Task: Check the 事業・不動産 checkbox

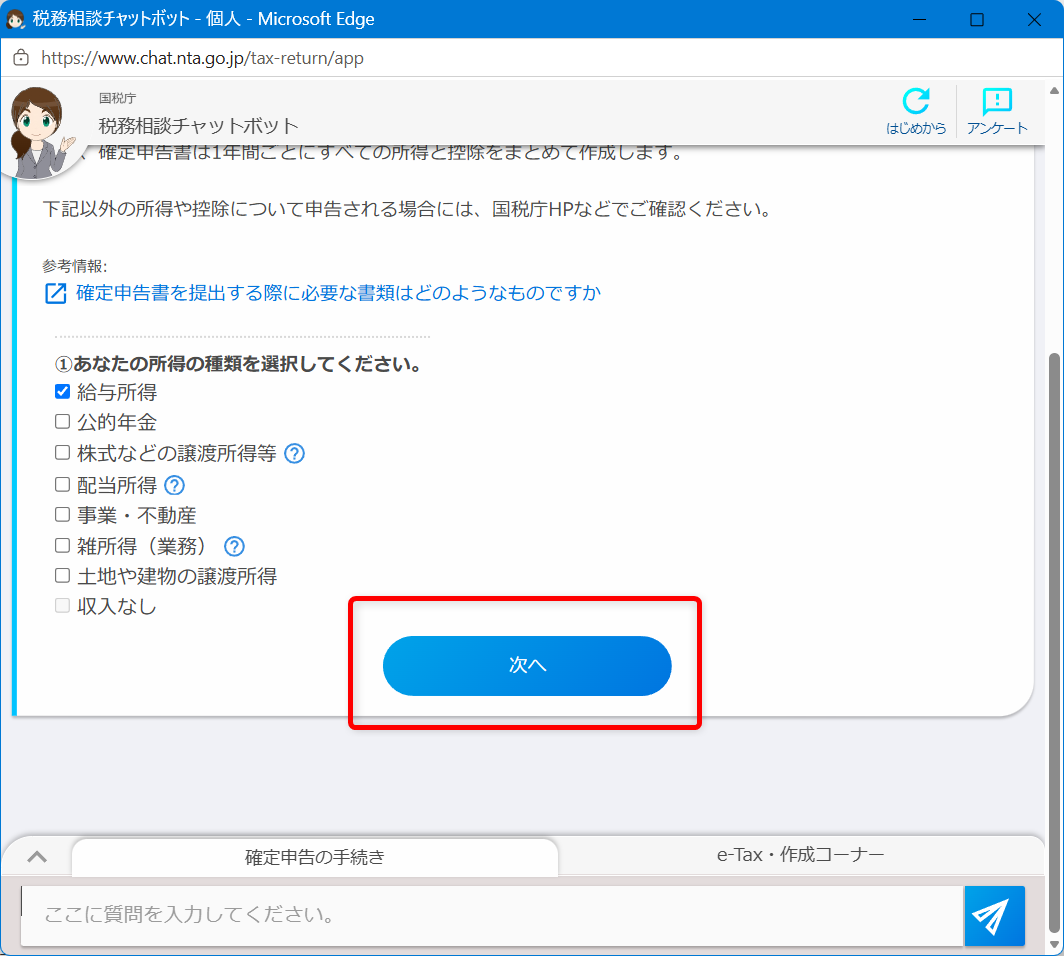Action: click(x=62, y=514)
